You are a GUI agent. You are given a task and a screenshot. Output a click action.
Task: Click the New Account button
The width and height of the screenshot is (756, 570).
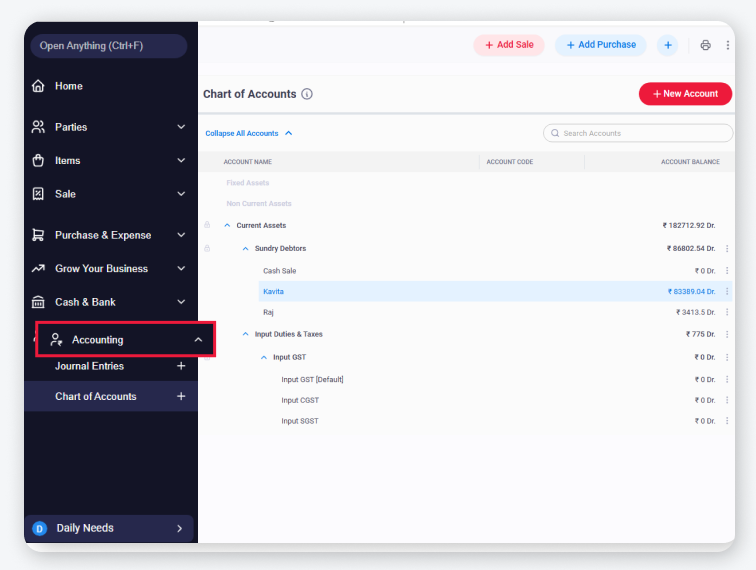pos(685,94)
